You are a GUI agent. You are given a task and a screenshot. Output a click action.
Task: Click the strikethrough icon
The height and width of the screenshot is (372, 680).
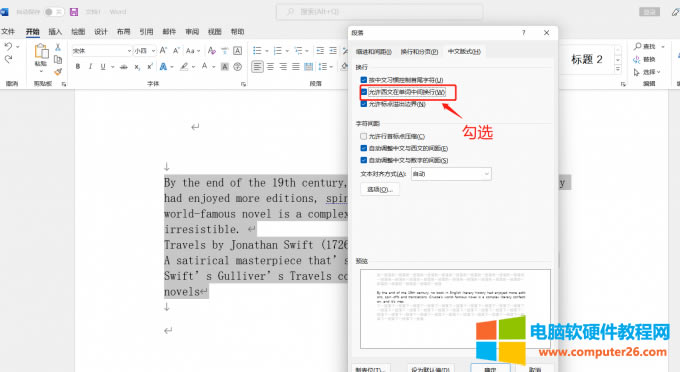(x=124, y=67)
